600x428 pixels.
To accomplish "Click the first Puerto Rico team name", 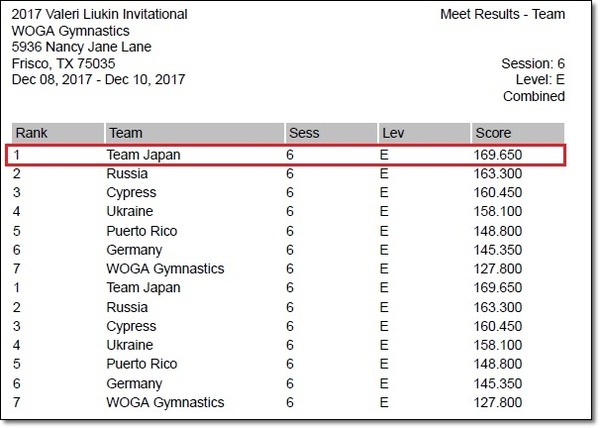I will 142,231.
